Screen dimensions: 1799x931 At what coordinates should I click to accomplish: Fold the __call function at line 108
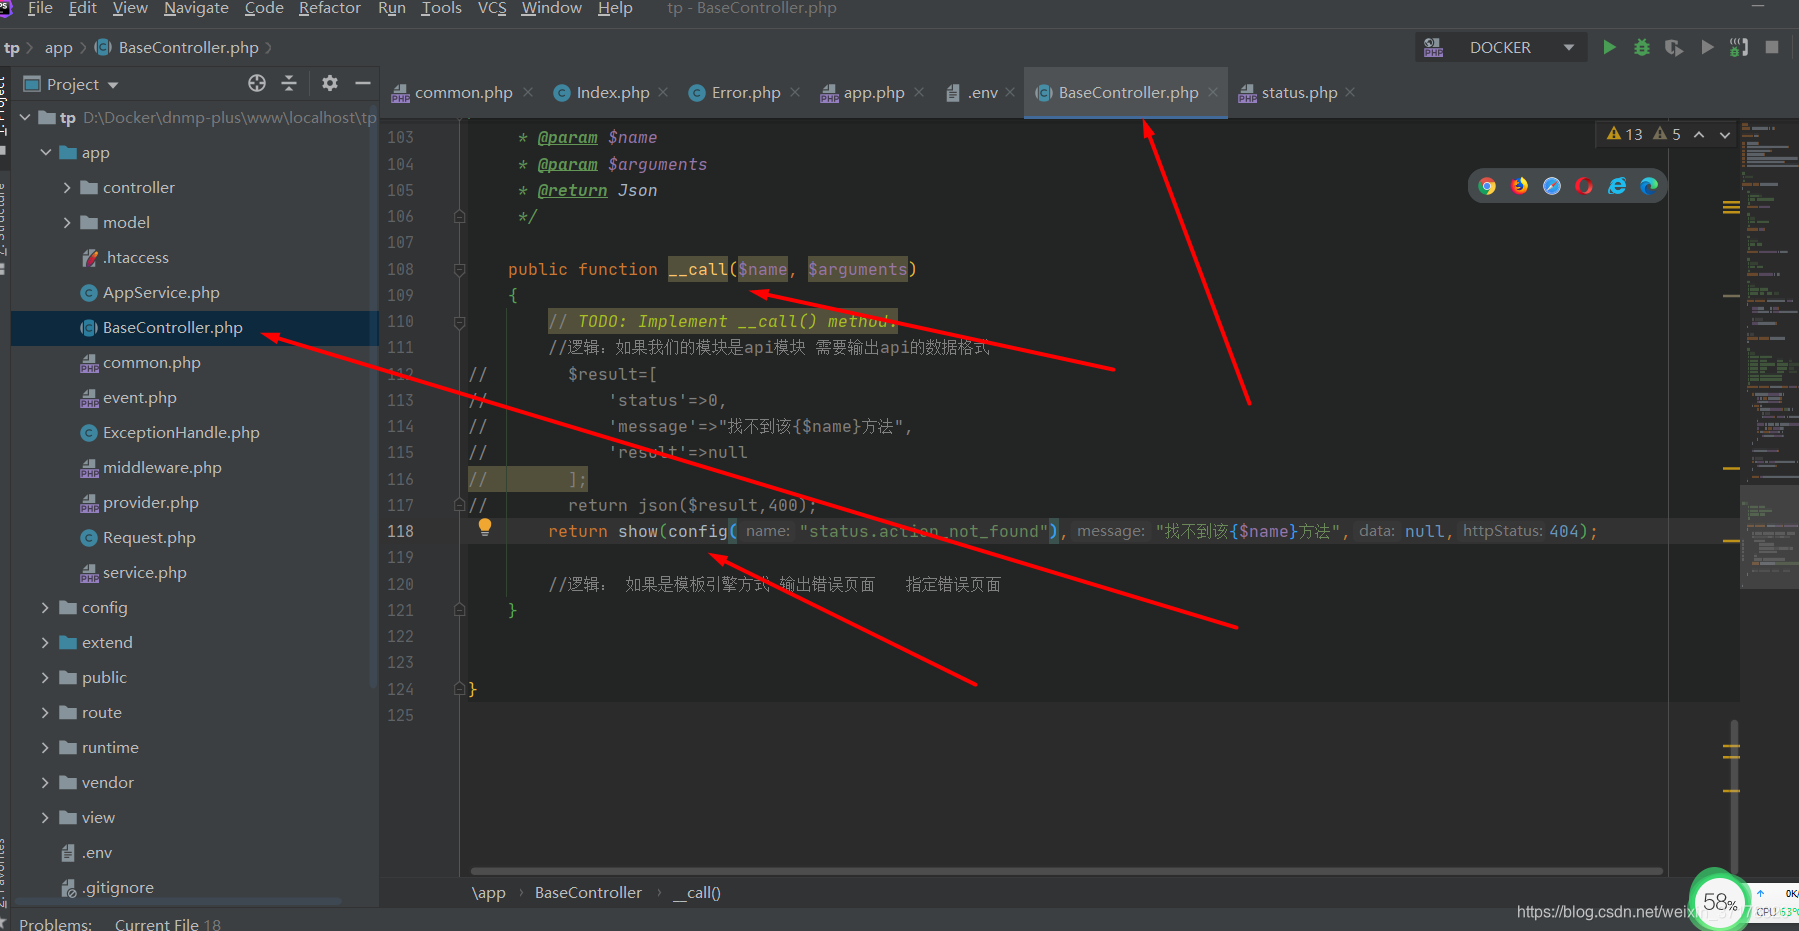pos(460,269)
